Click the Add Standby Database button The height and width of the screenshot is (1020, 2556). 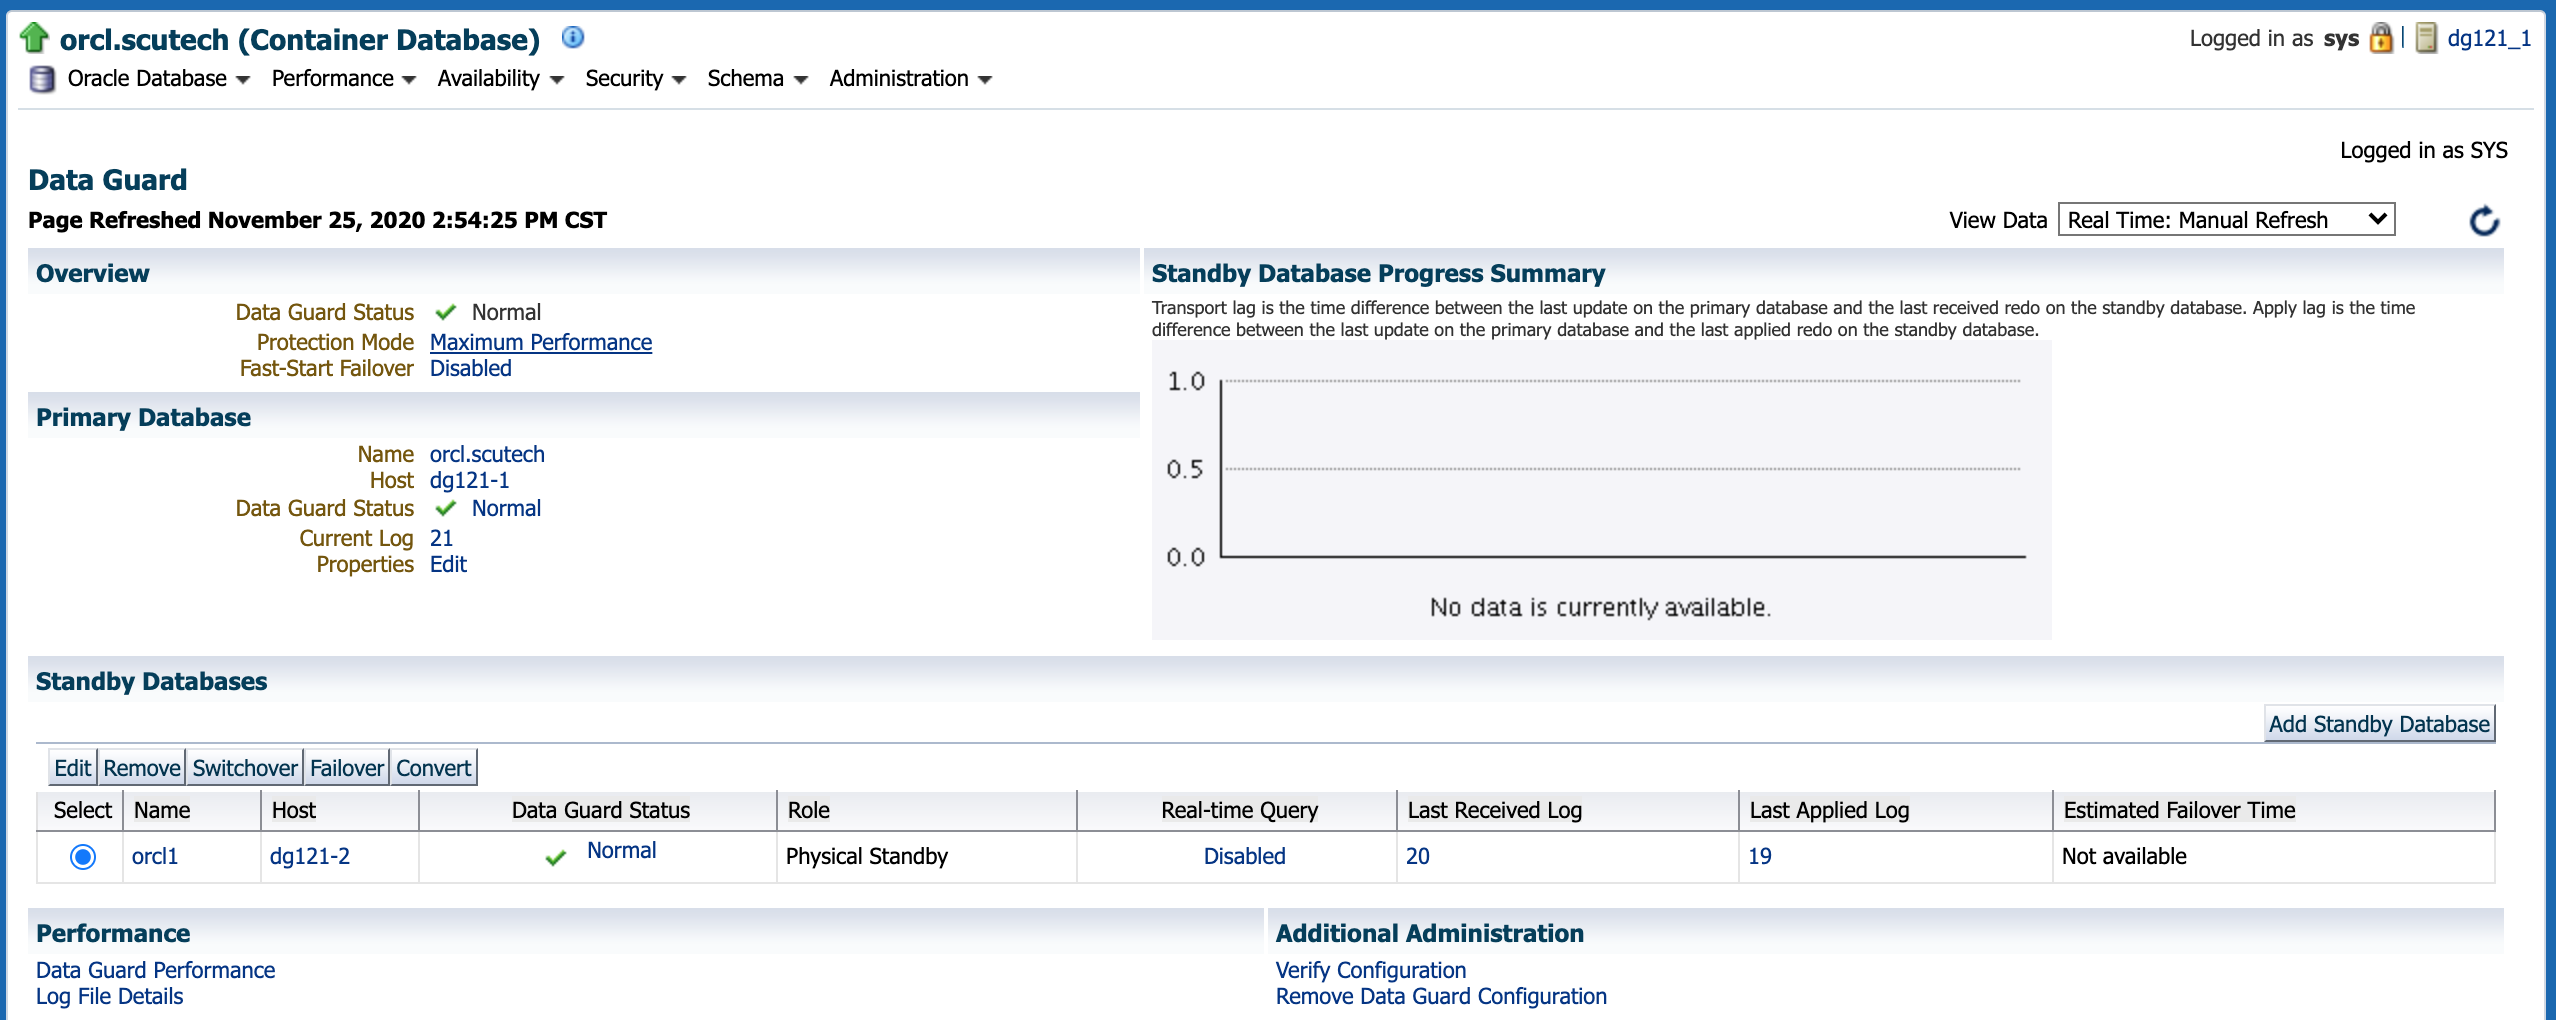coord(2379,724)
